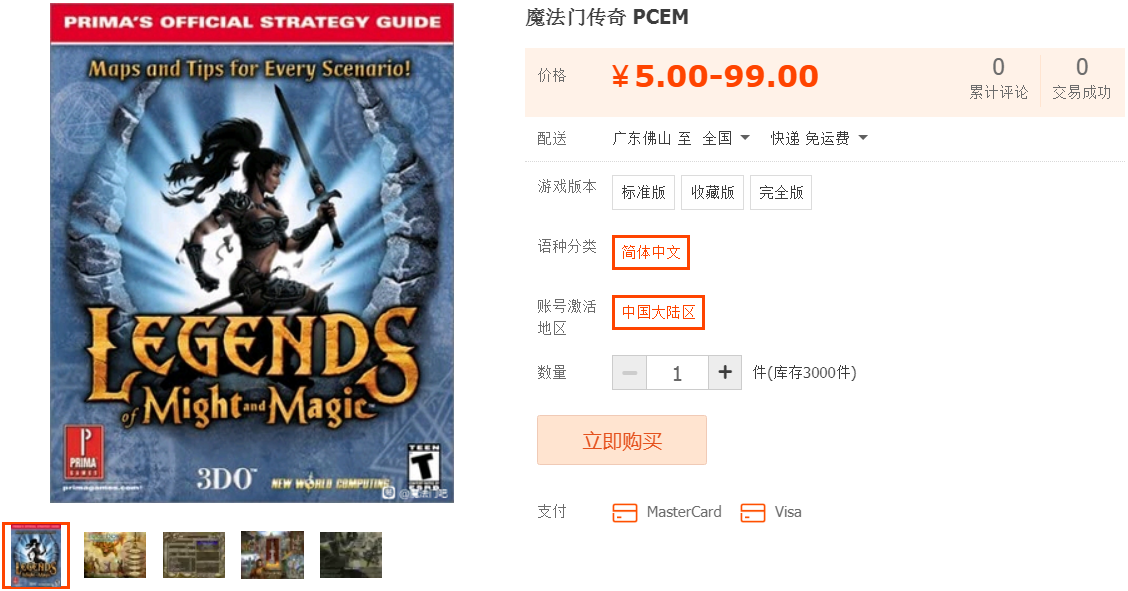
Task: Click the MasterCard payment card icon
Action: pyautogui.click(x=624, y=513)
